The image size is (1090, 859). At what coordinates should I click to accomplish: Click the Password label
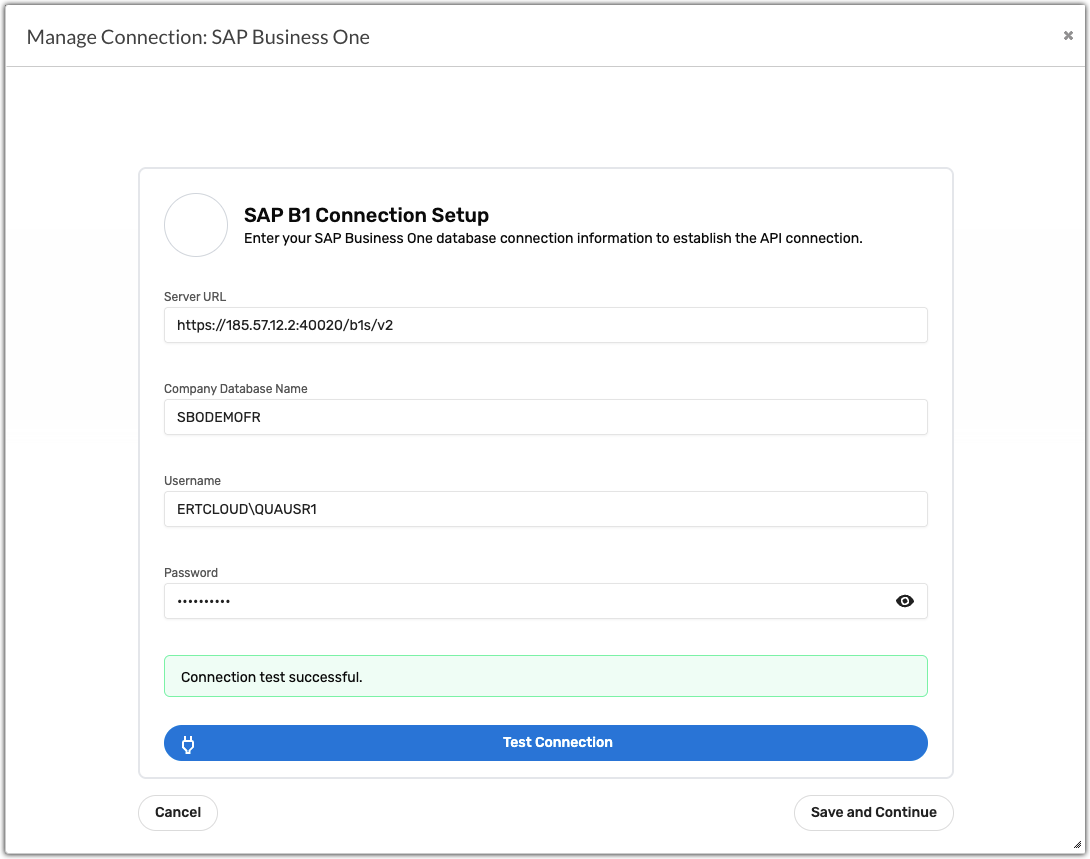pyautogui.click(x=191, y=573)
